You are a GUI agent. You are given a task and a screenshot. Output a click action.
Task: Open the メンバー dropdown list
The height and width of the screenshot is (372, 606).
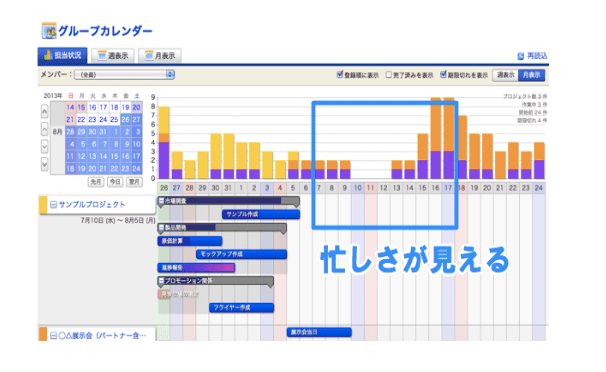pyautogui.click(x=124, y=75)
